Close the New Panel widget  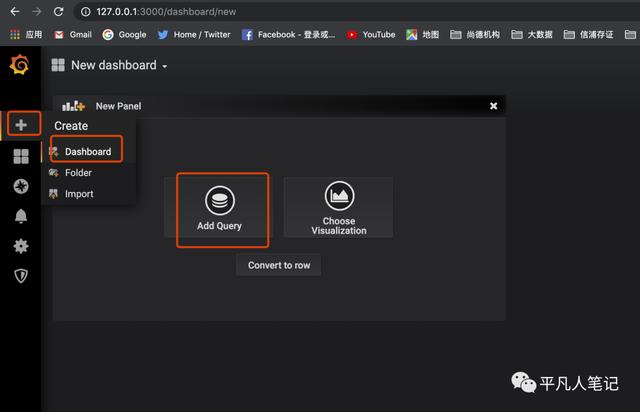[x=493, y=106]
